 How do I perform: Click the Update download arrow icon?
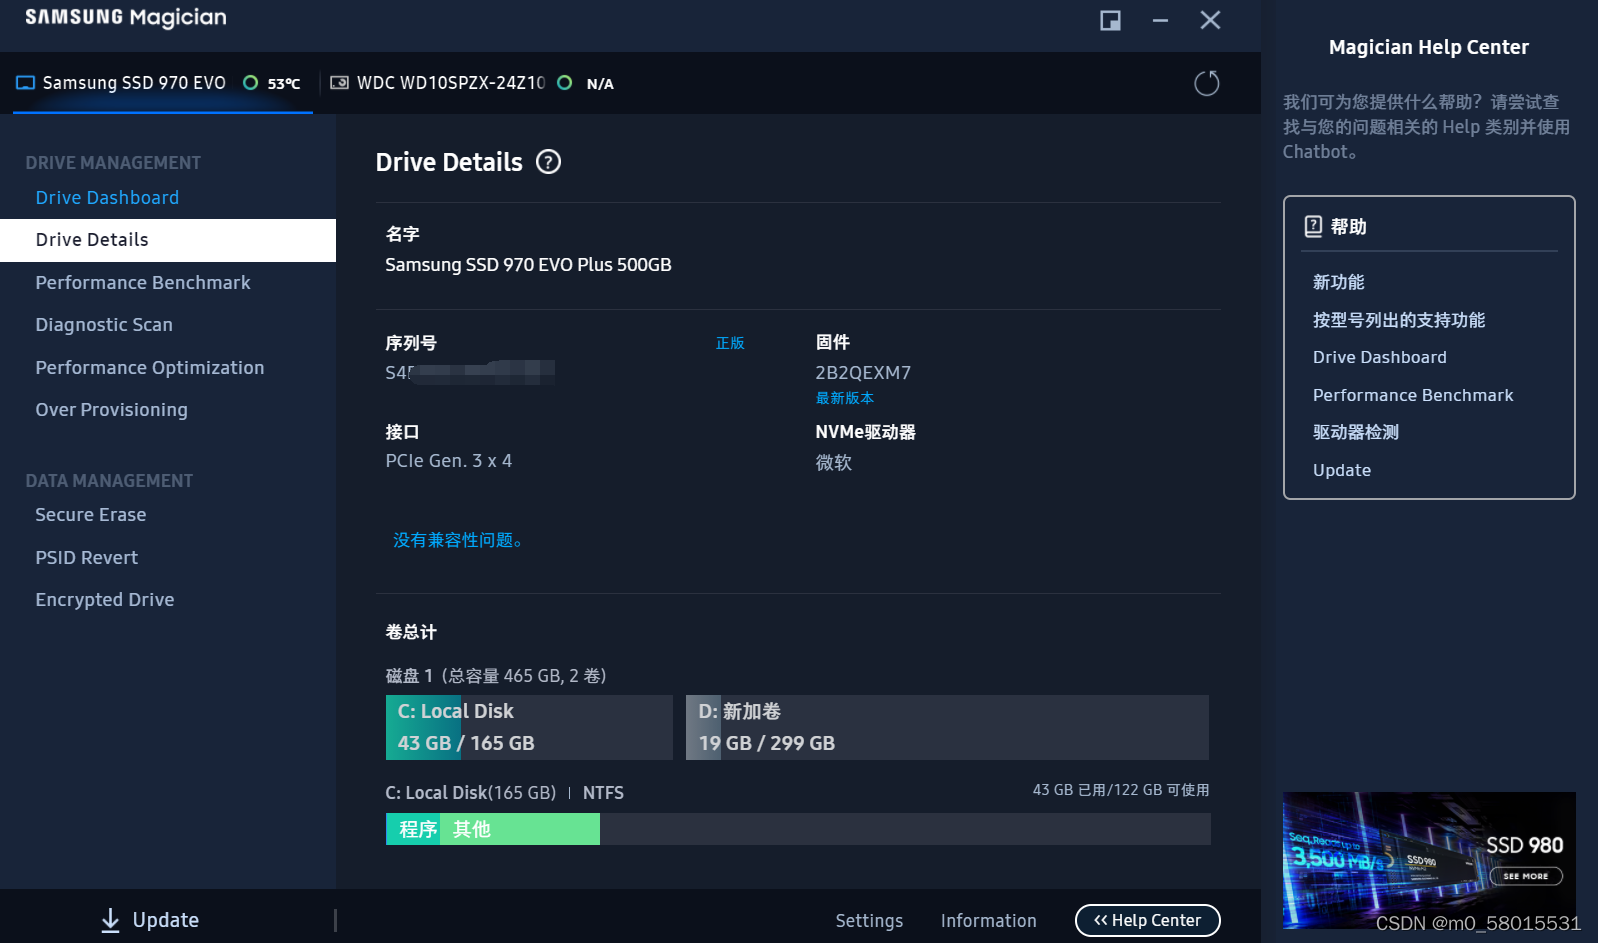click(110, 920)
